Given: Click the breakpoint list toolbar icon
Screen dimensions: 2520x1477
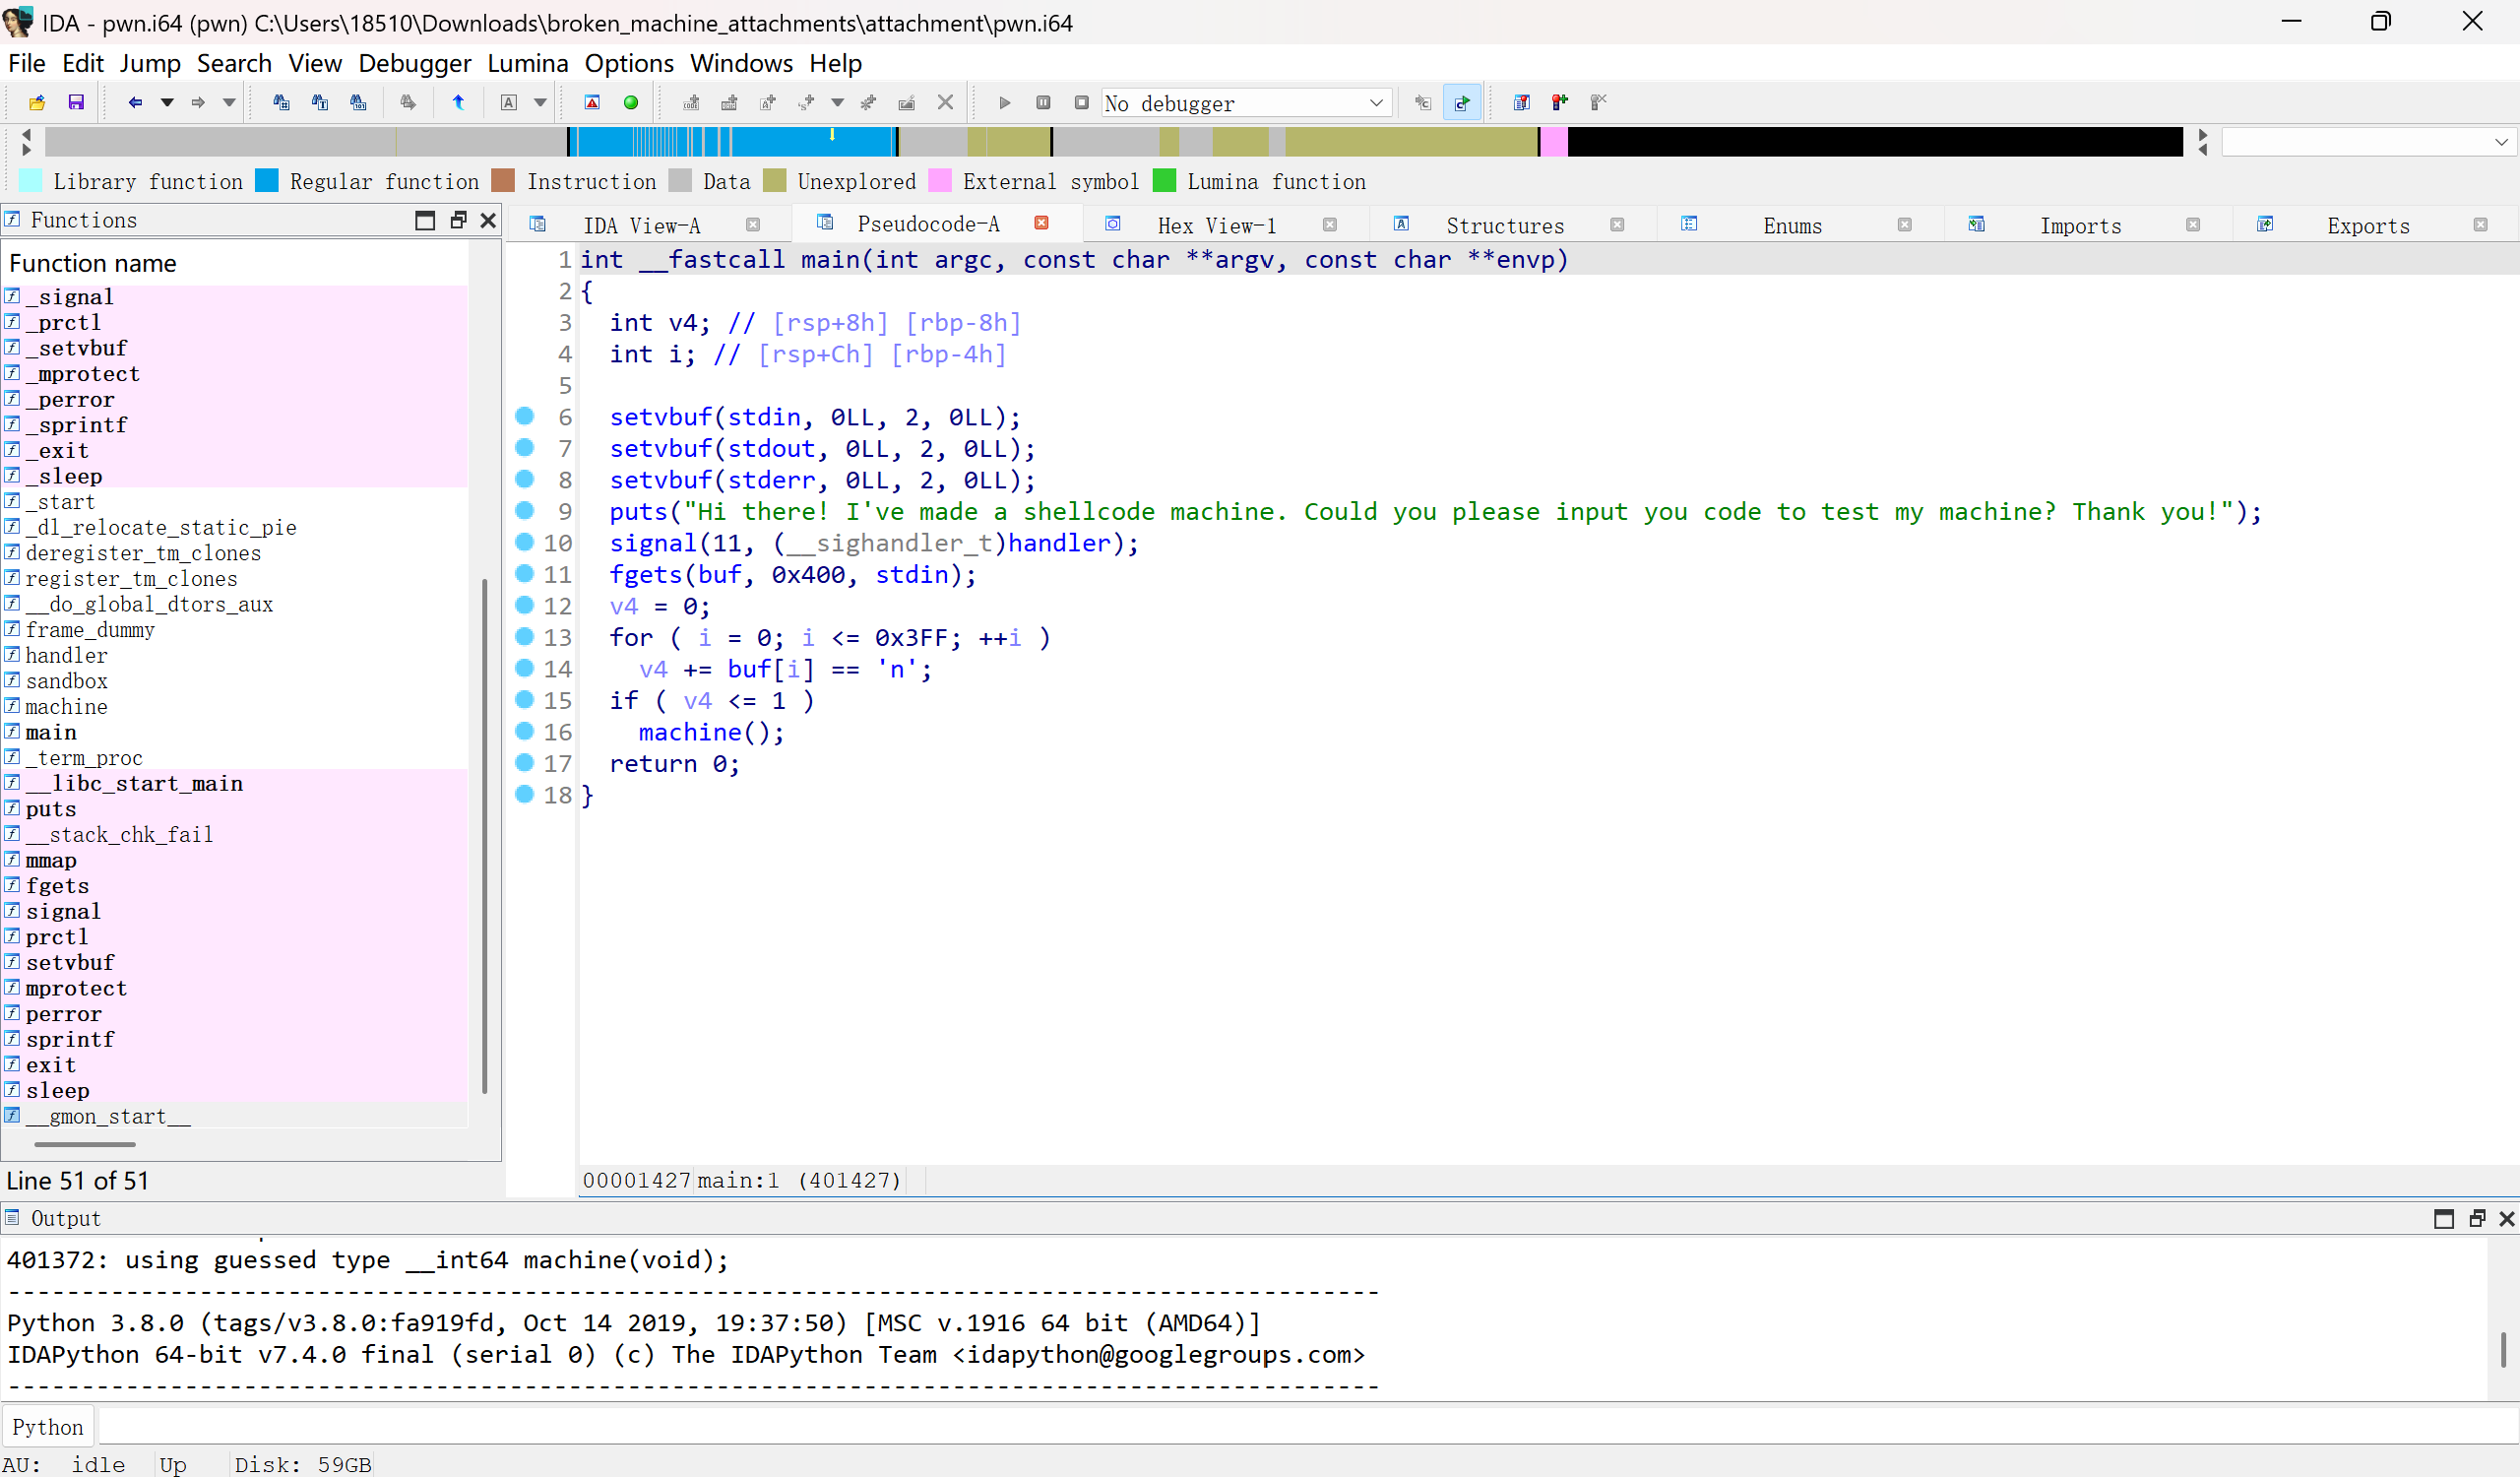Looking at the screenshot, I should click(x=1522, y=103).
